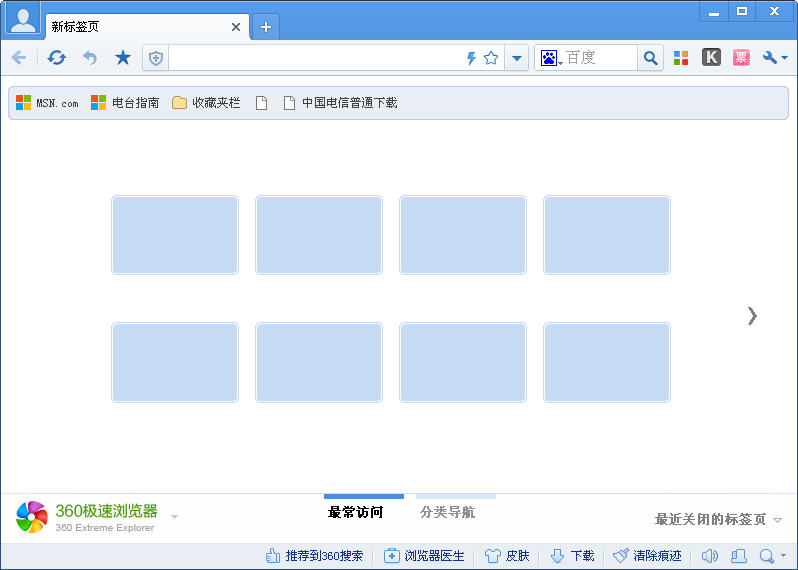This screenshot has height=570, width=798.
Task: Click the pink ticket extension icon
Action: 741,58
